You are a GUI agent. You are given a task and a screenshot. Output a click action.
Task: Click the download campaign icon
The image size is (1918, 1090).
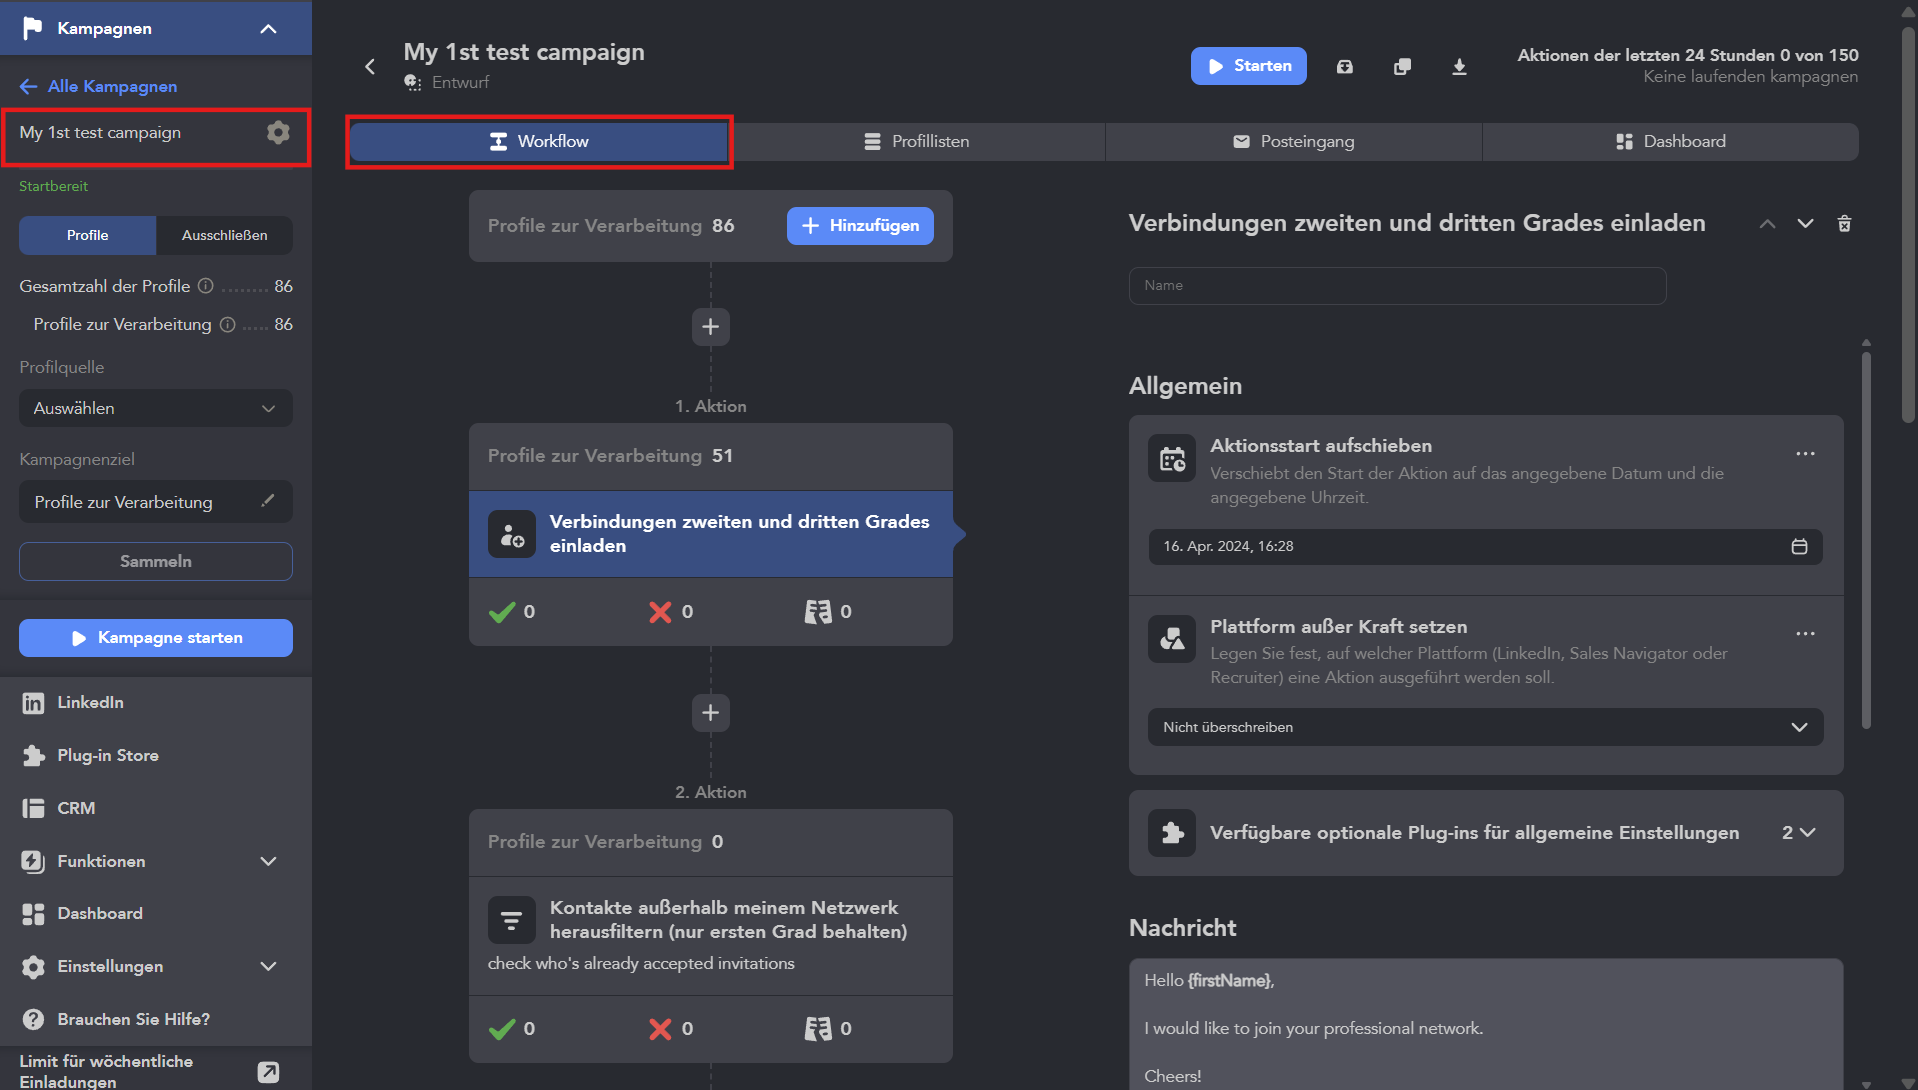1459,66
